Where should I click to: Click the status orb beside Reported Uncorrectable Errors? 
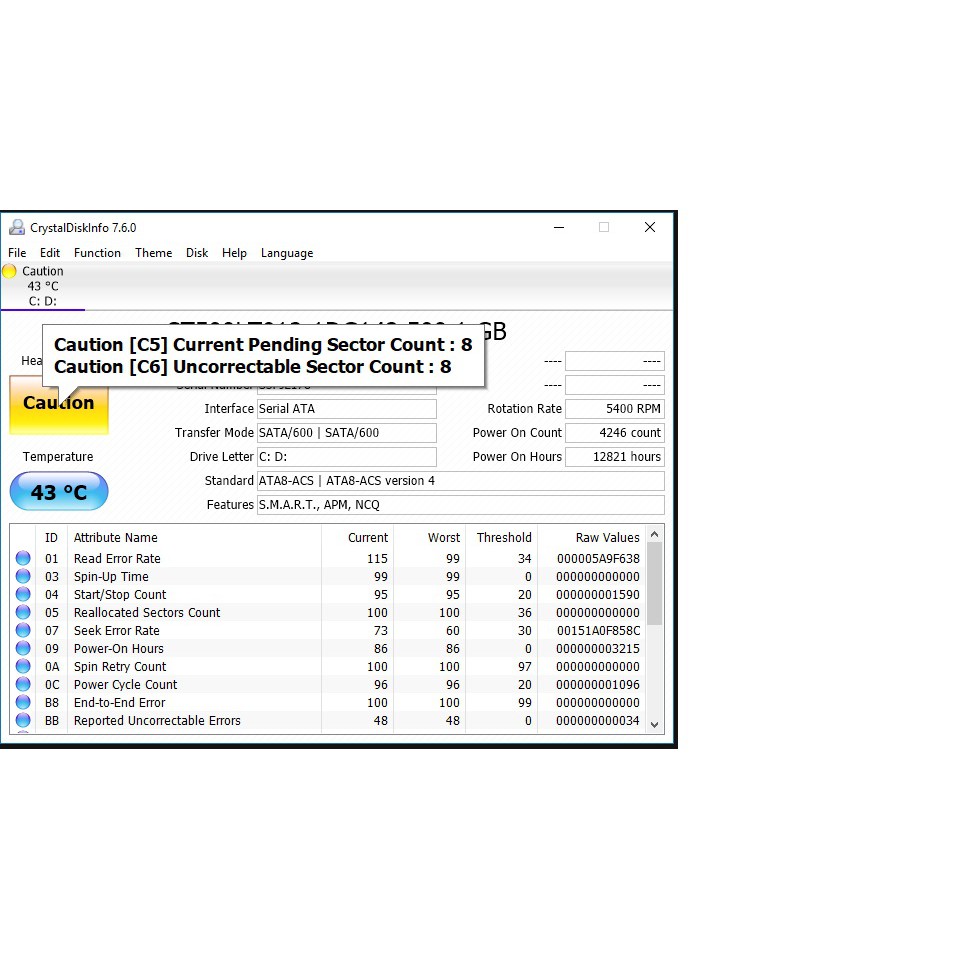[x=23, y=721]
